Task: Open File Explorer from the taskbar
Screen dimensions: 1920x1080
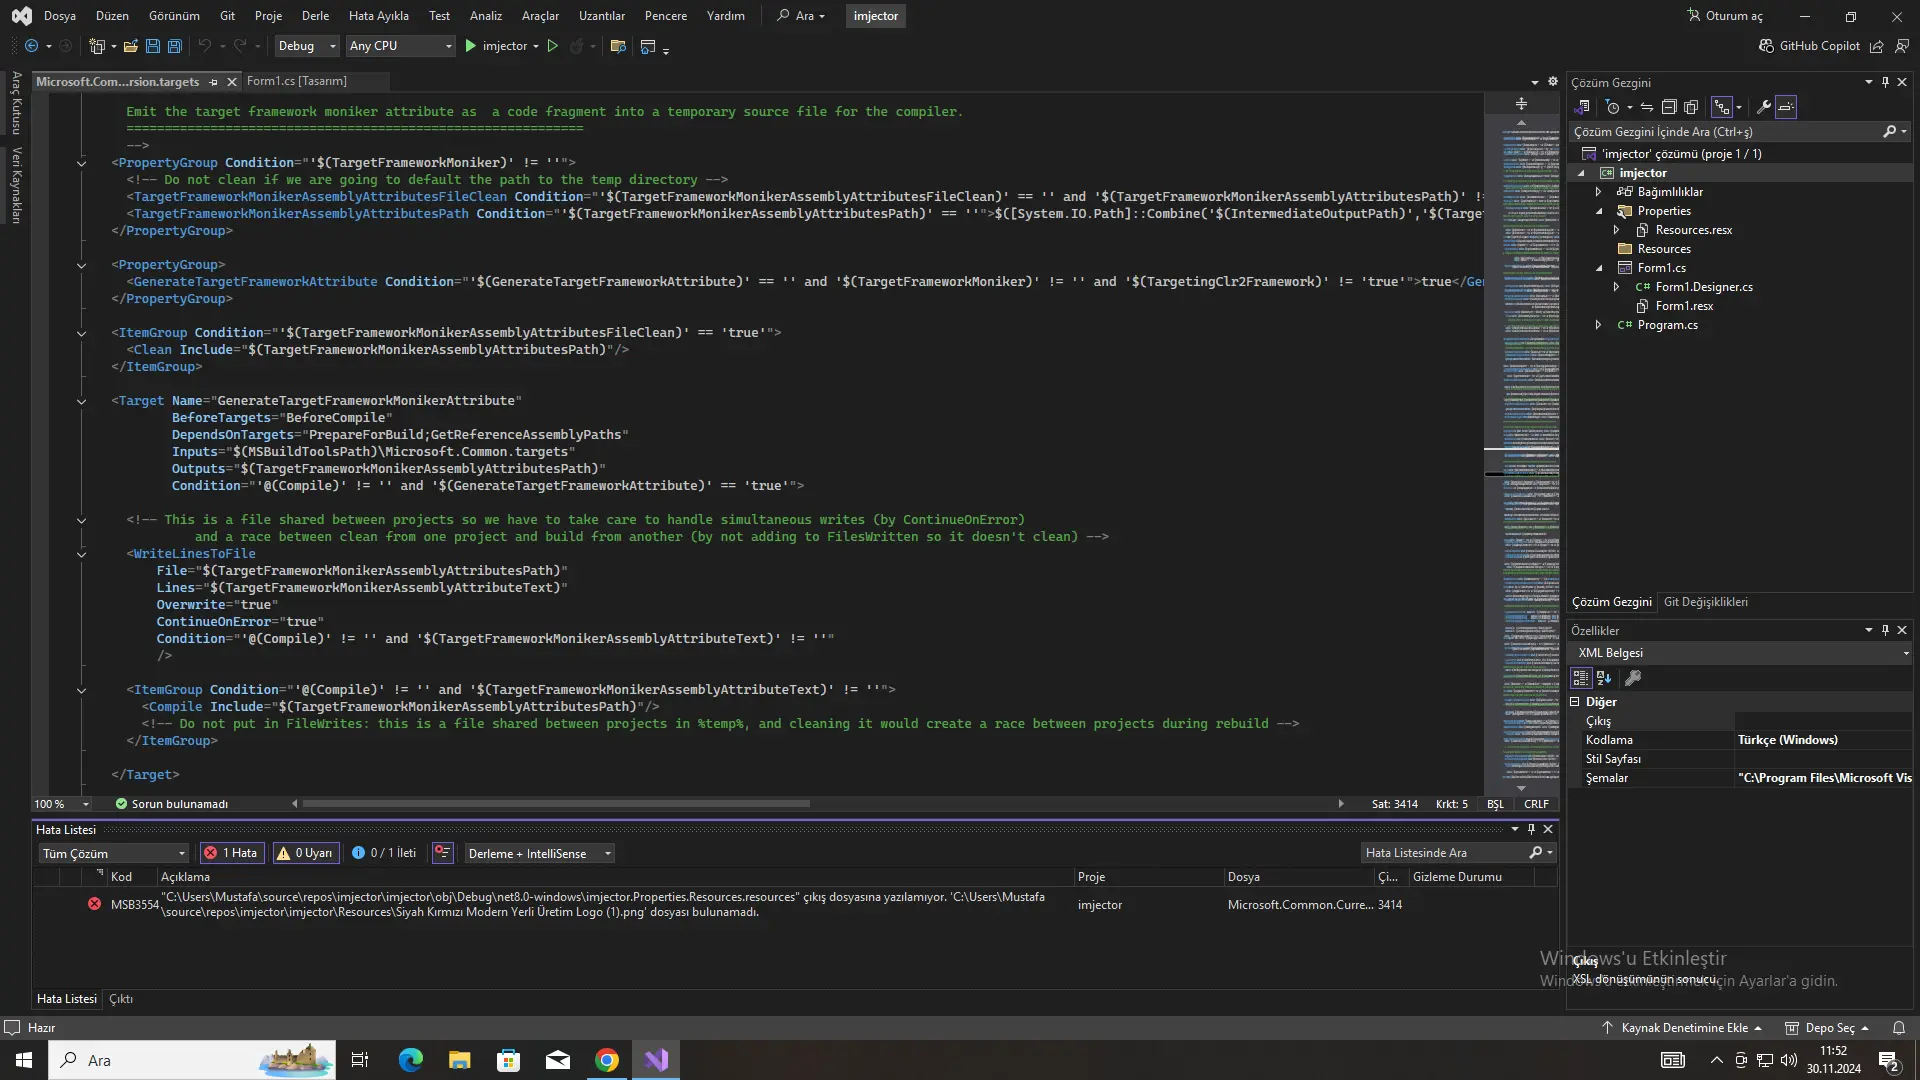Action: pyautogui.click(x=459, y=1060)
